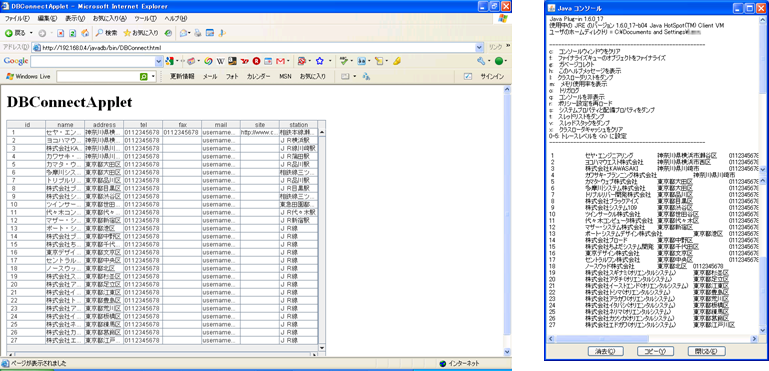Open the Gmail icon dropdown arrow
The image size is (769, 371).
[288, 61]
